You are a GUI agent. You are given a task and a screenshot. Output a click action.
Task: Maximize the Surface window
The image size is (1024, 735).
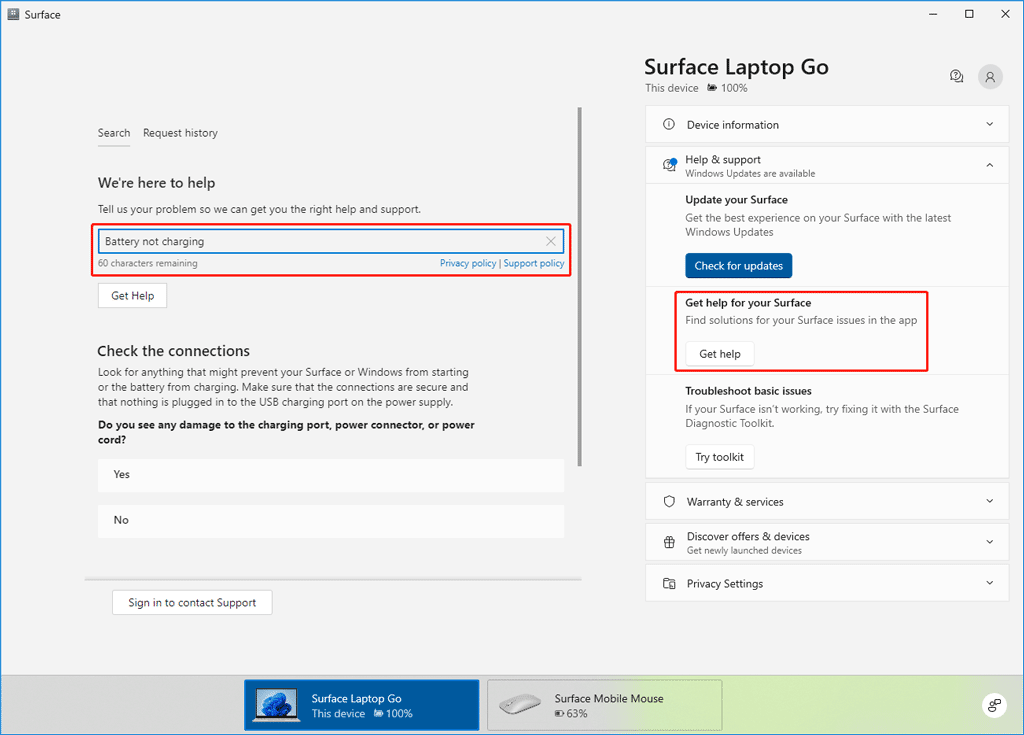[x=969, y=14]
